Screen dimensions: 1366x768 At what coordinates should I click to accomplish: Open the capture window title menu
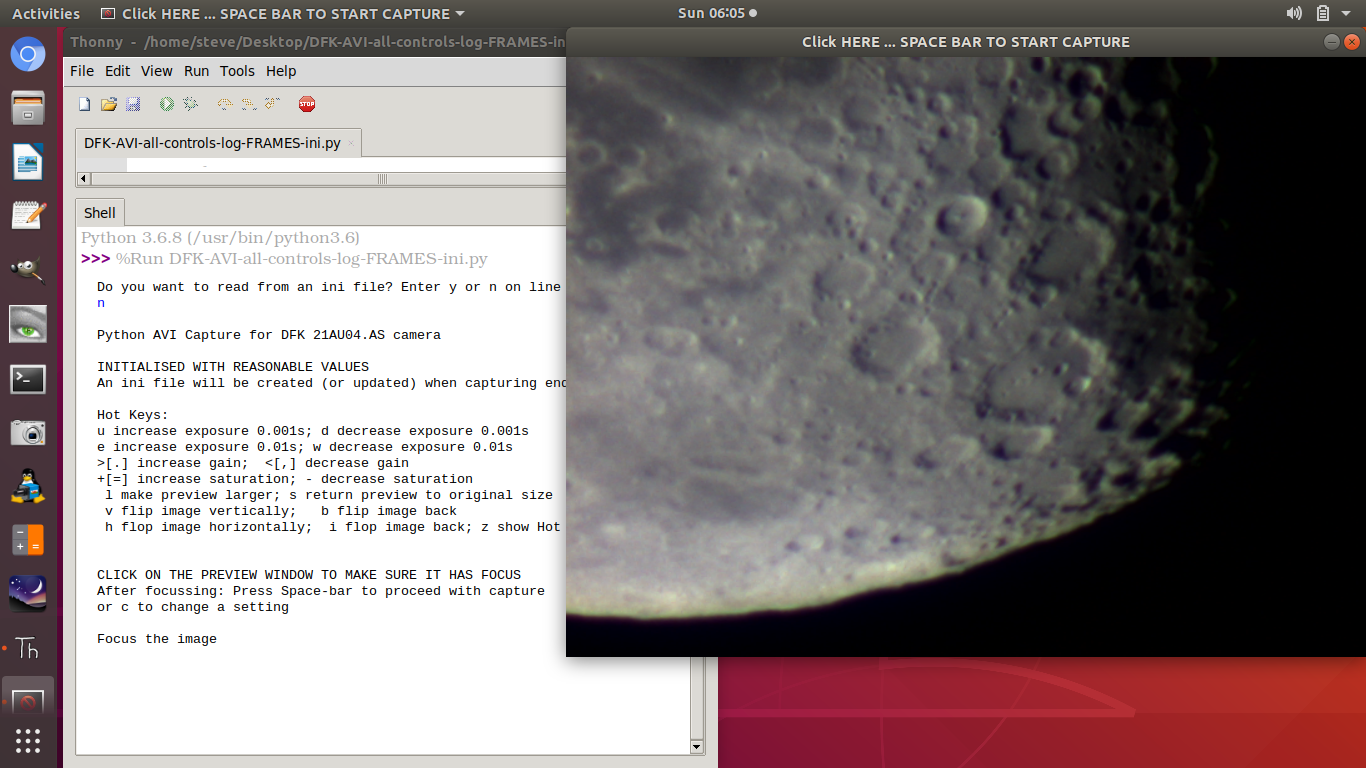pyautogui.click(x=279, y=13)
